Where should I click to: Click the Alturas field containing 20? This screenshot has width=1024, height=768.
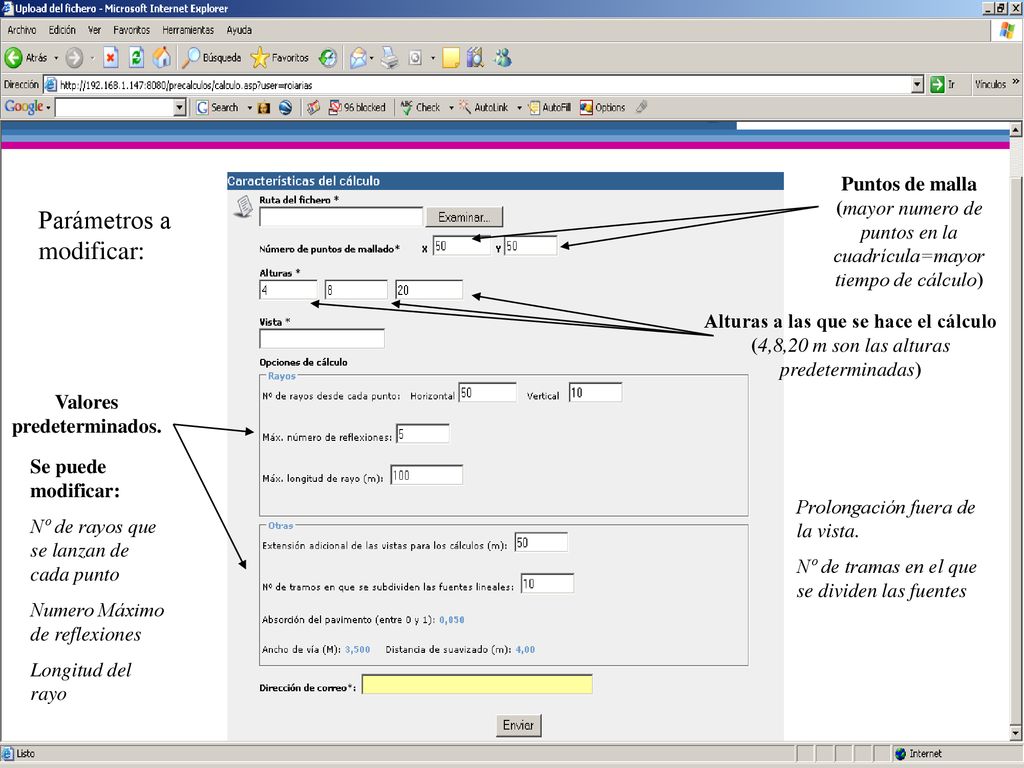click(x=429, y=290)
